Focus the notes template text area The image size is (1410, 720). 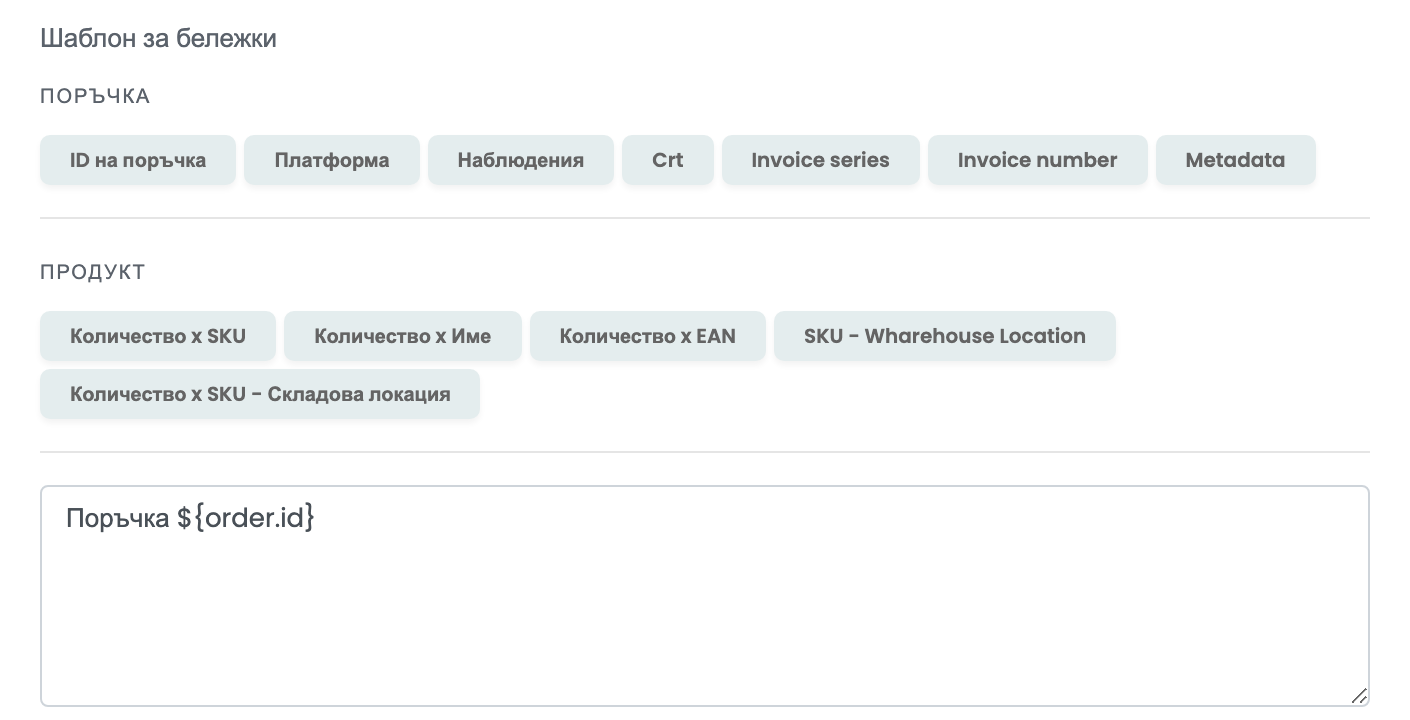[705, 597]
